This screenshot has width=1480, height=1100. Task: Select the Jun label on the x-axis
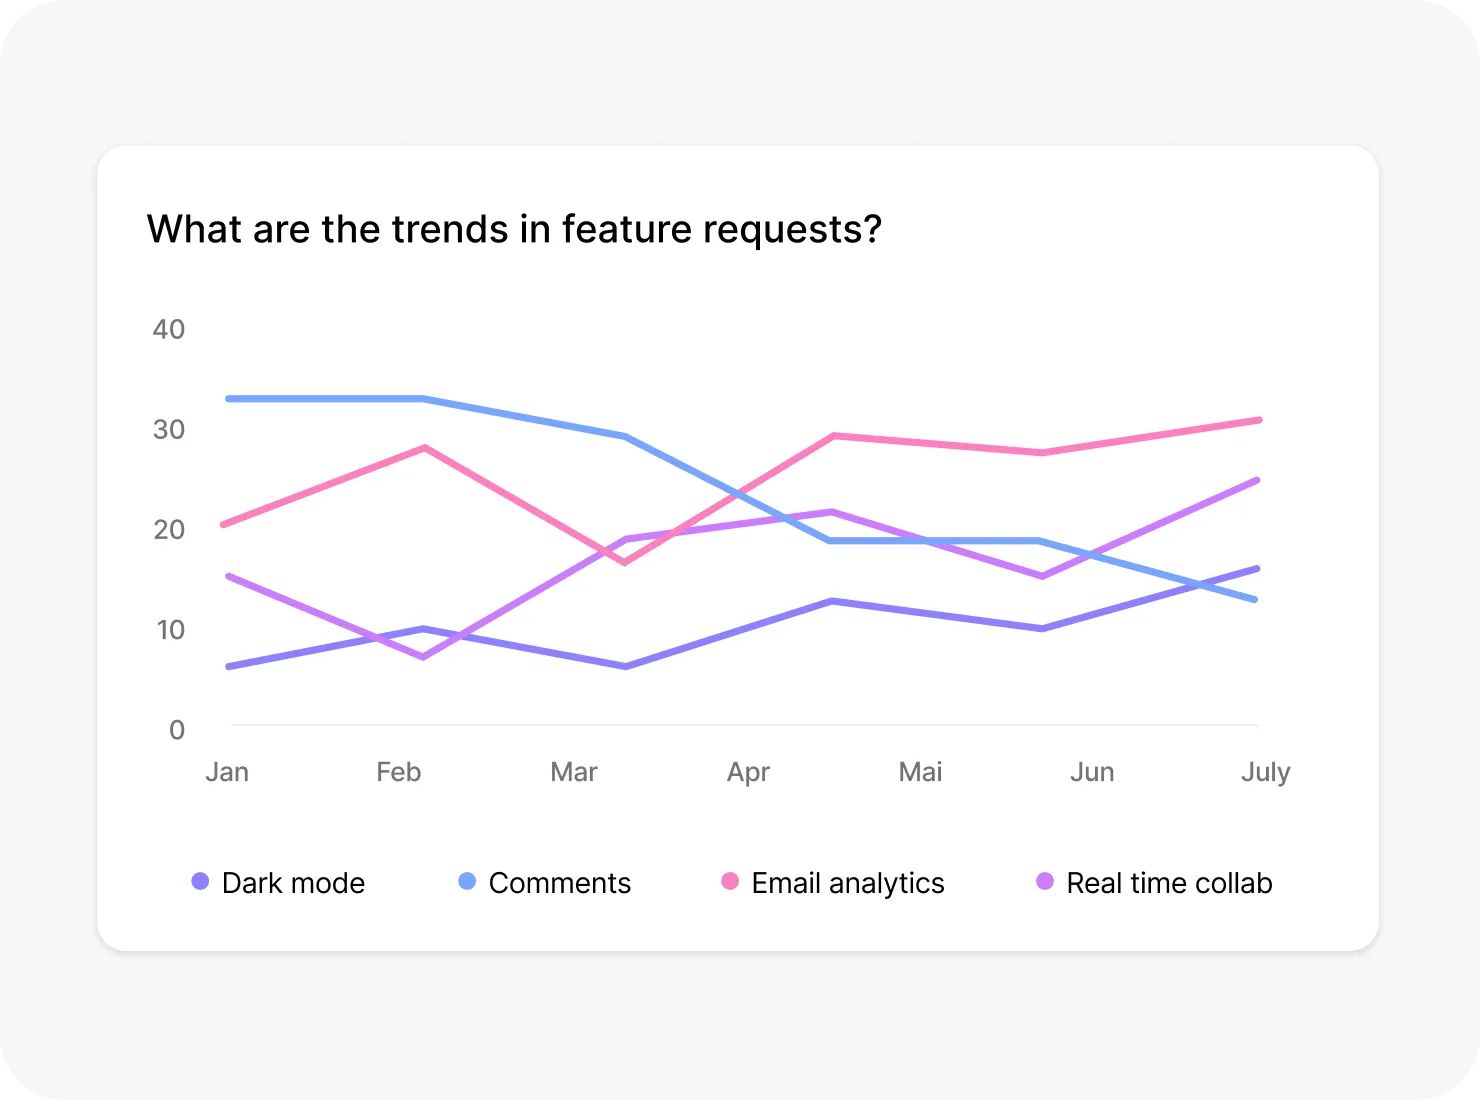[1092, 772]
